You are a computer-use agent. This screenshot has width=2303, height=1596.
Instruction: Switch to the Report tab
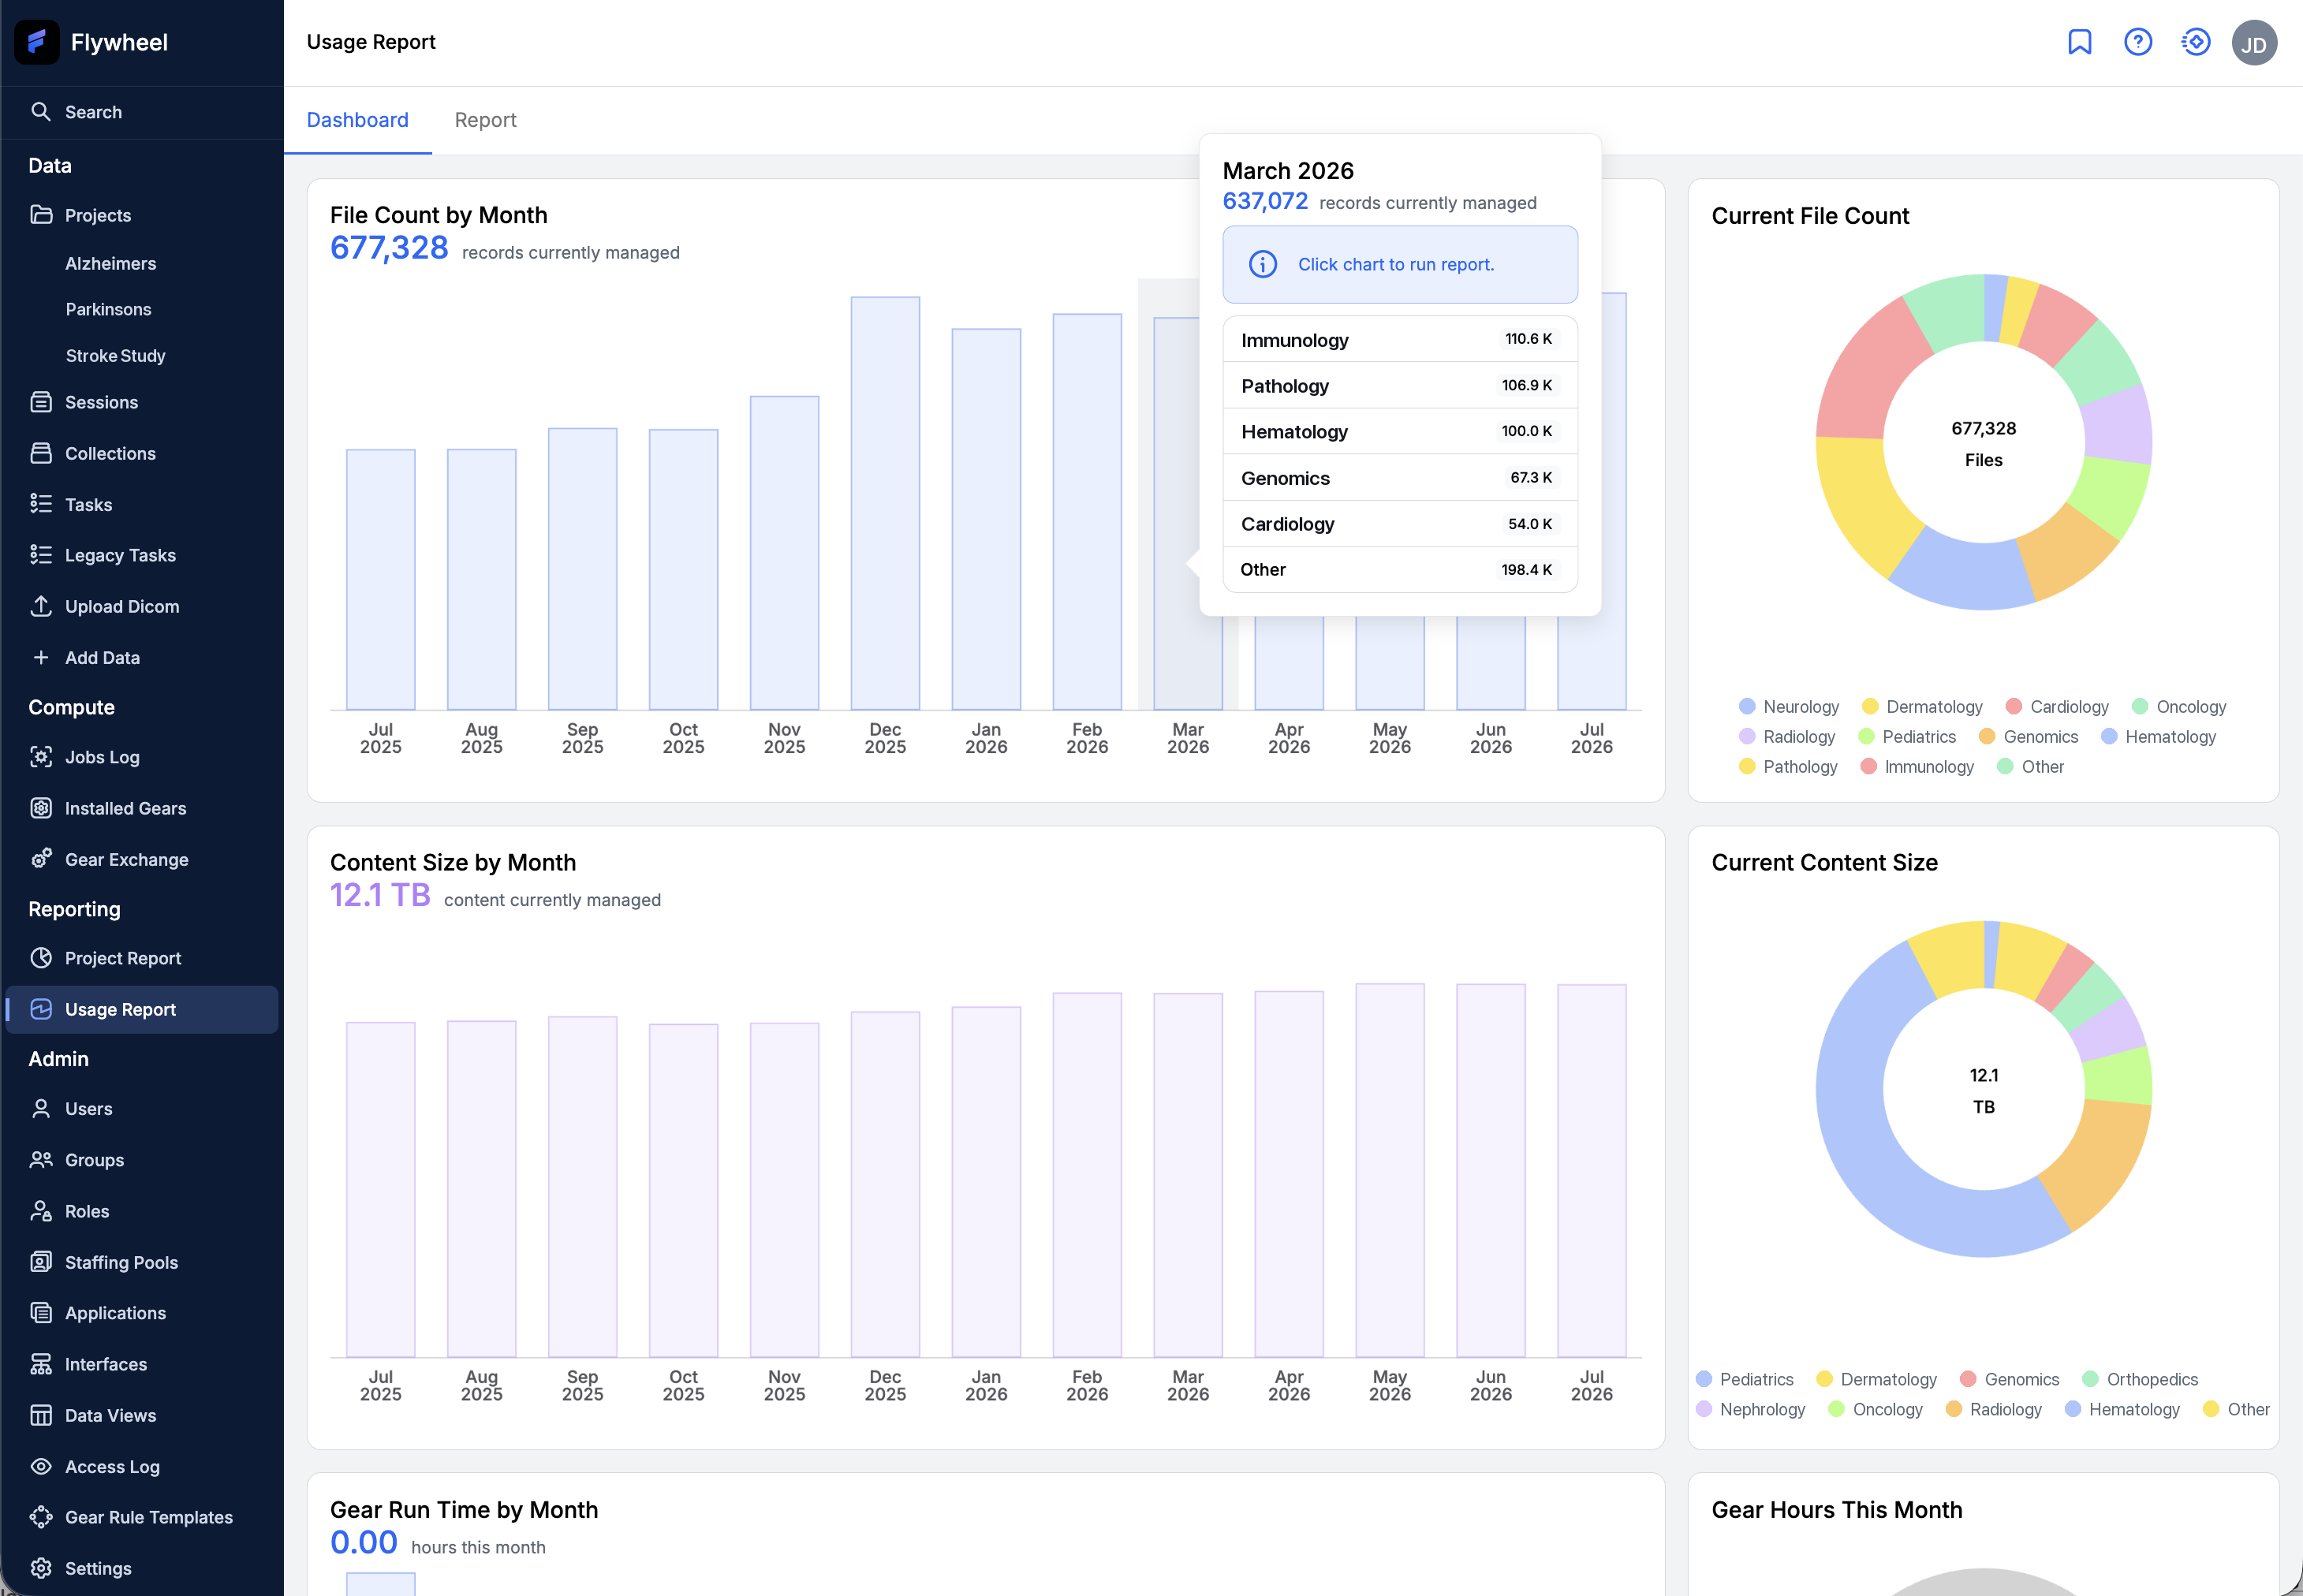tap(485, 120)
